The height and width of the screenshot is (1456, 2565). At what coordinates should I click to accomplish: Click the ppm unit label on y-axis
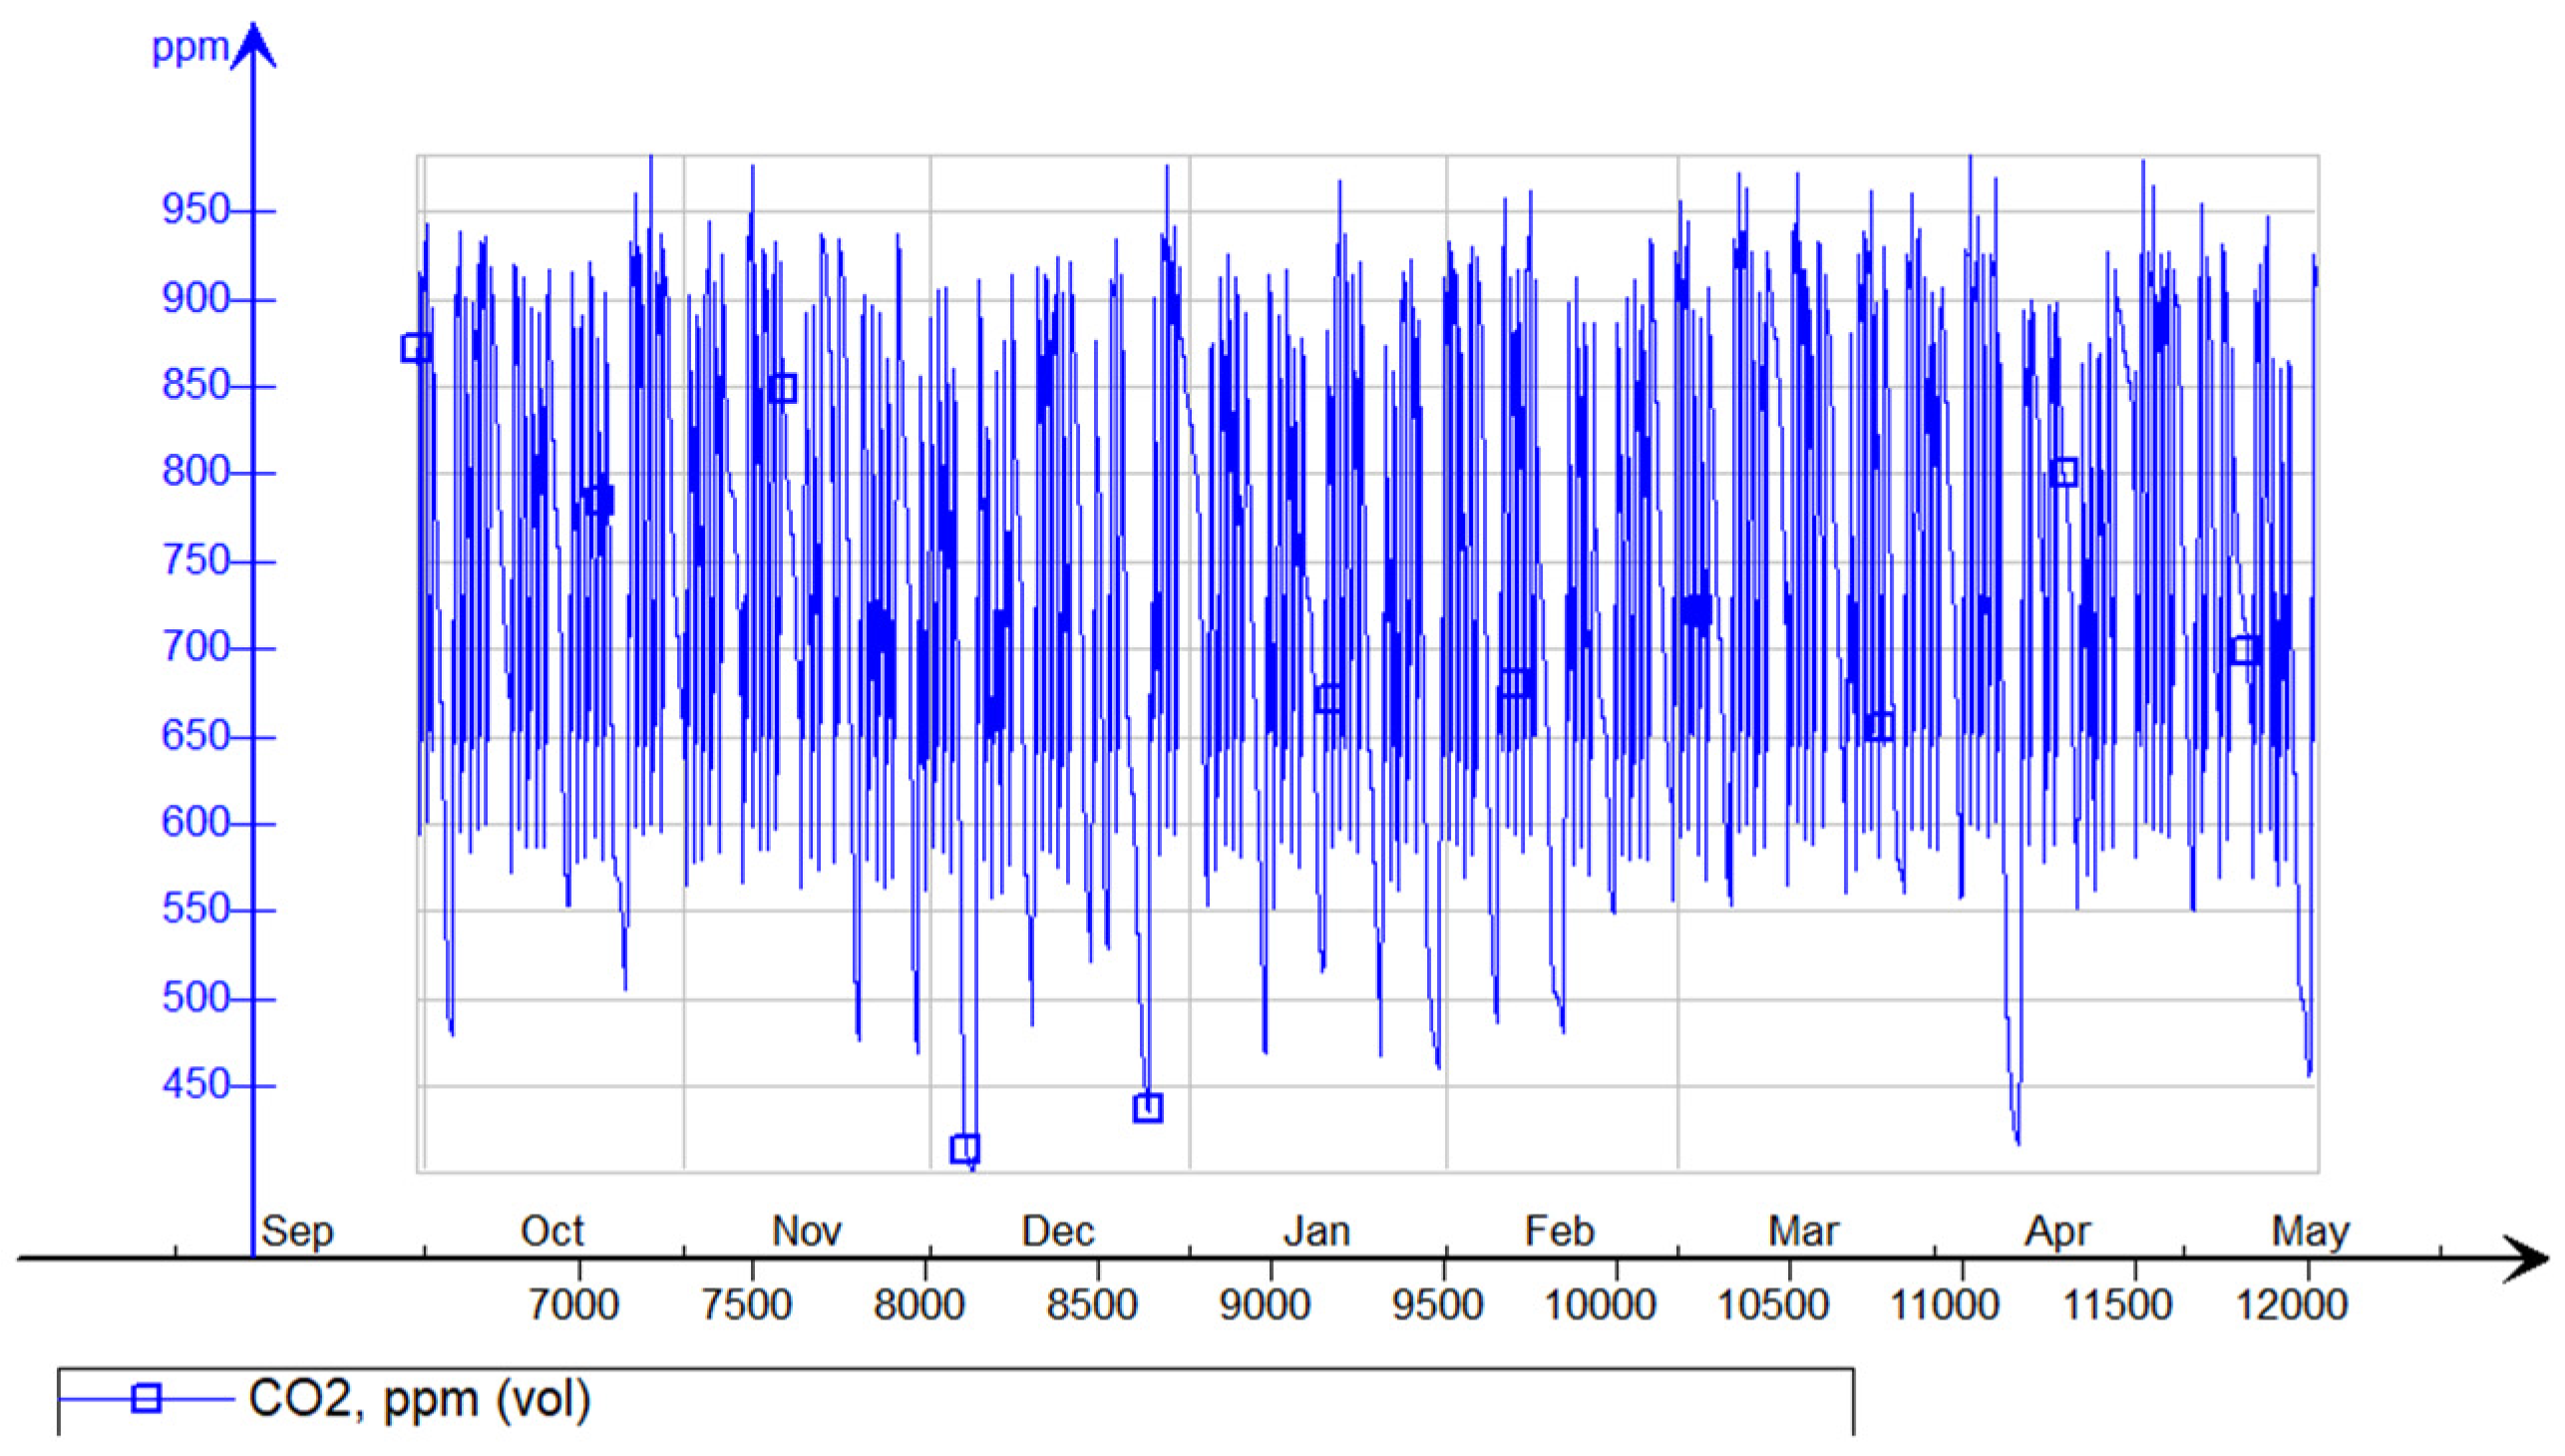(190, 48)
